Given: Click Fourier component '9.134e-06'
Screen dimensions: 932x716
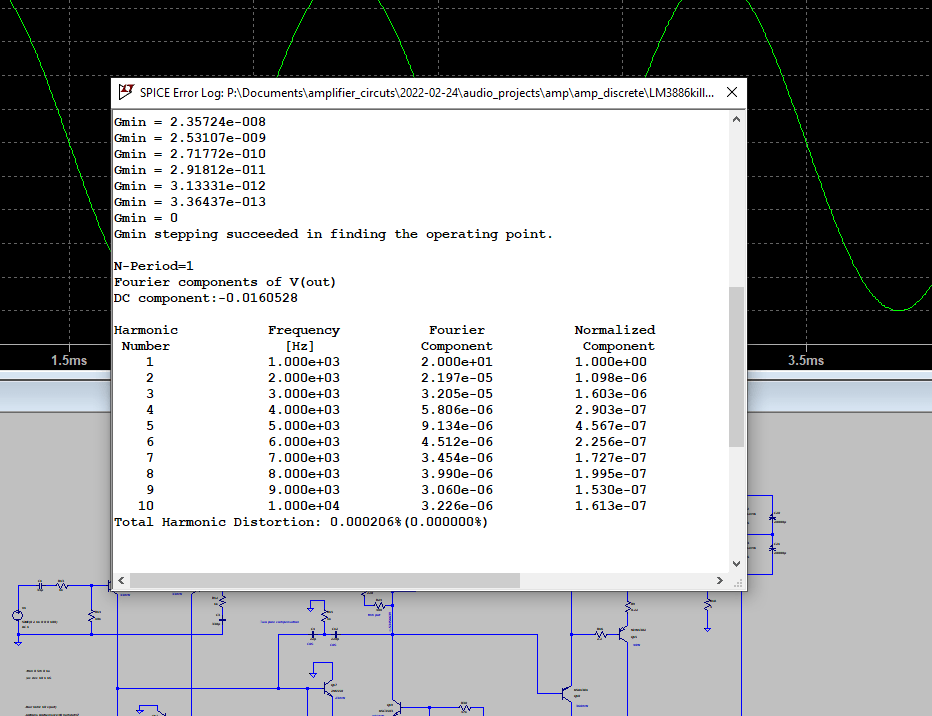Looking at the screenshot, I should point(456,426).
